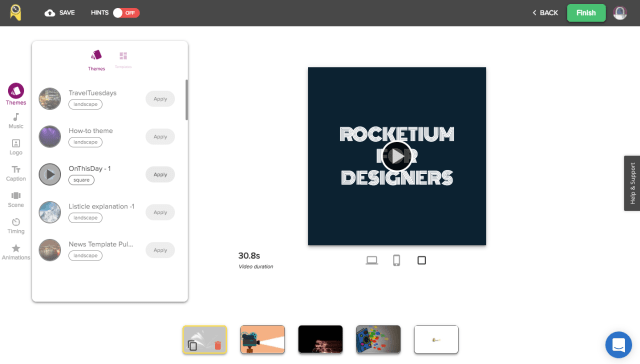
Task: Select the movie camera scene thumbnail
Action: coord(262,340)
